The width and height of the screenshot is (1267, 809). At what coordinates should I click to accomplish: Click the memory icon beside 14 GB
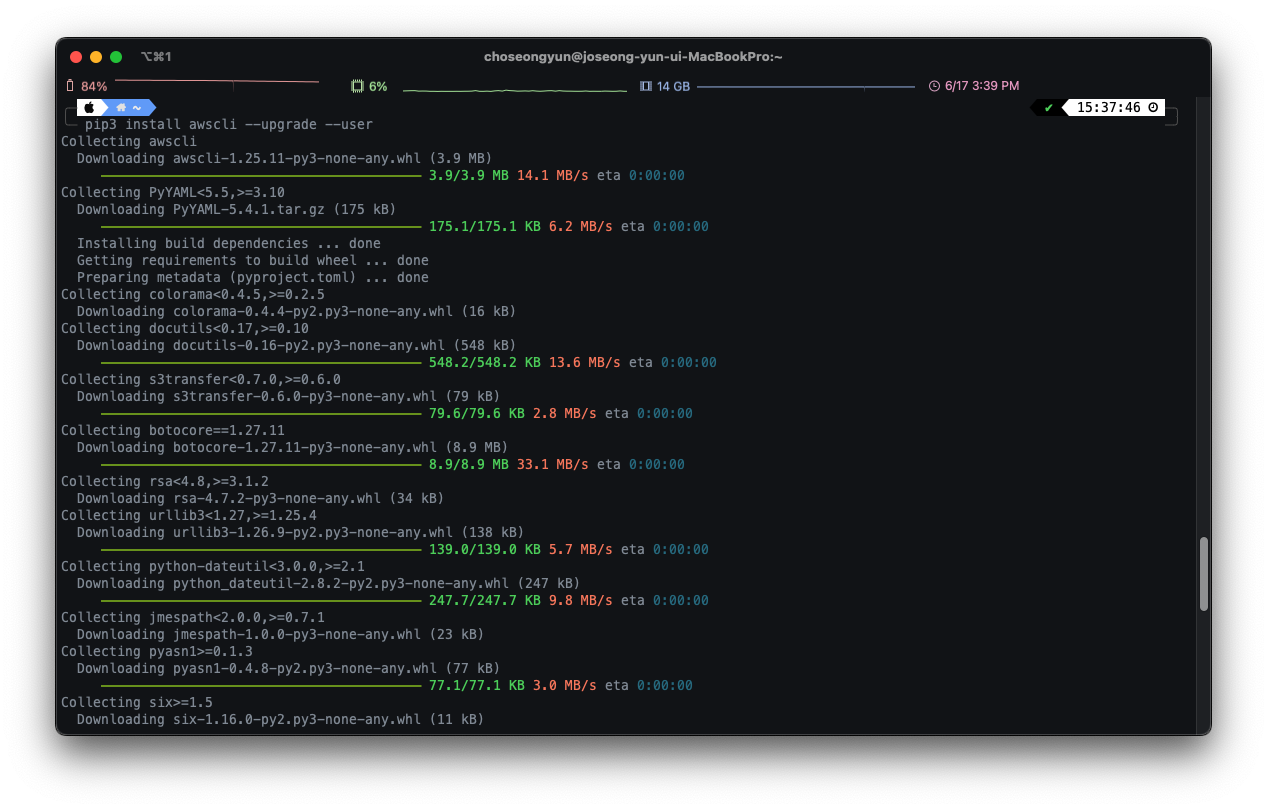(646, 86)
